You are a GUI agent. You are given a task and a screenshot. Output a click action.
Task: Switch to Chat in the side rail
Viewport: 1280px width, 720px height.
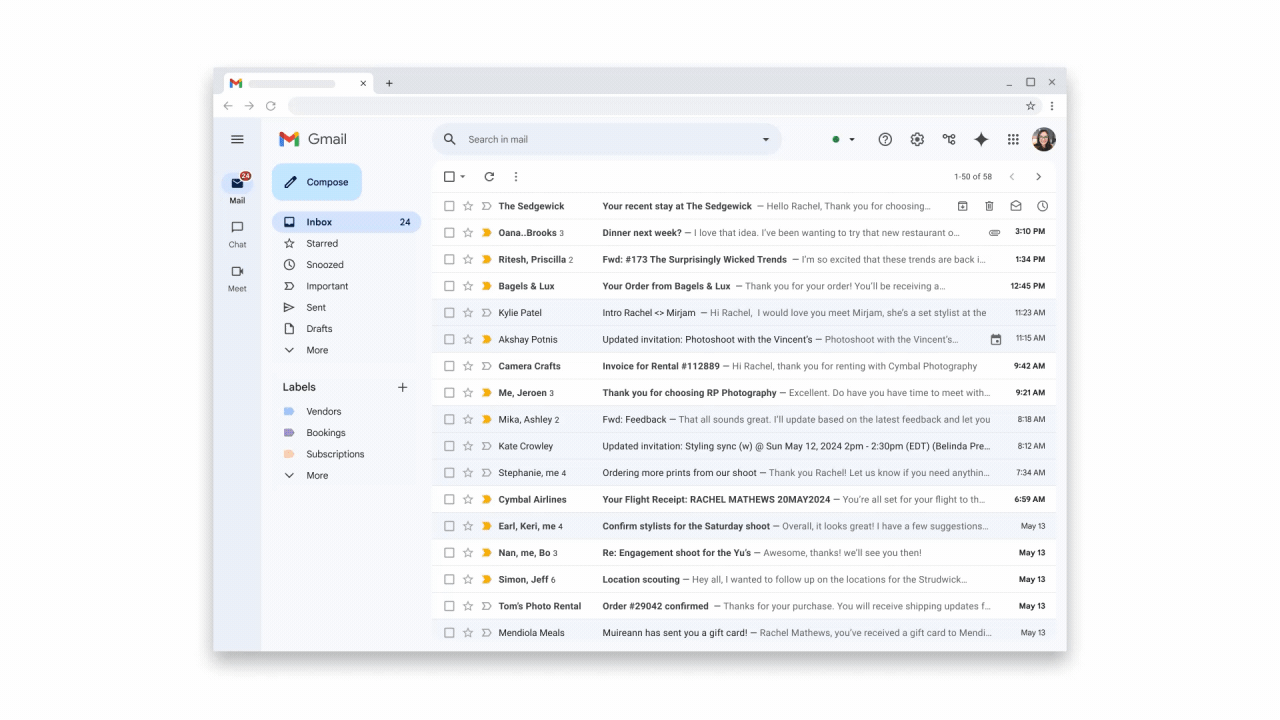click(237, 233)
